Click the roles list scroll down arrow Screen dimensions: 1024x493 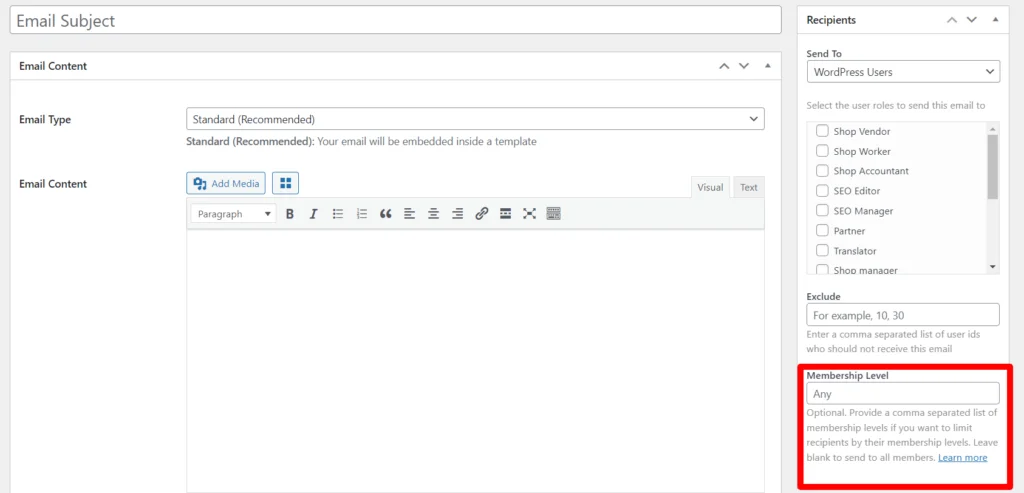pos(993,267)
